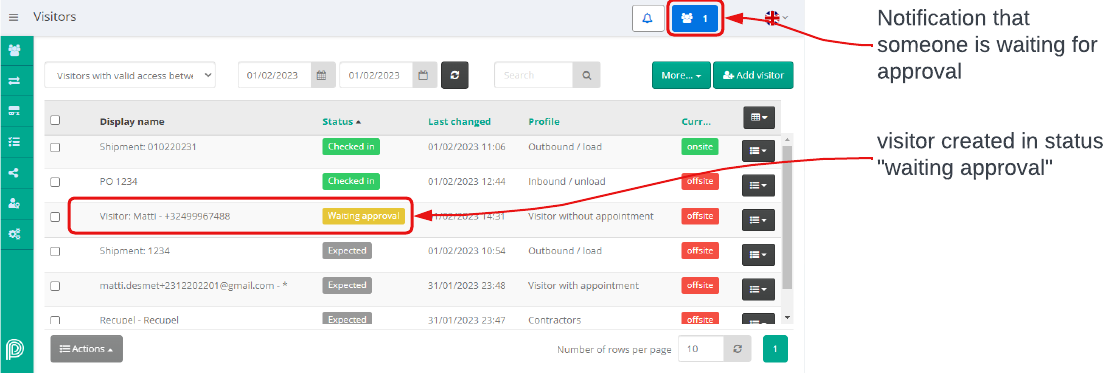Open the Visitors section in the sidebar

[14, 50]
